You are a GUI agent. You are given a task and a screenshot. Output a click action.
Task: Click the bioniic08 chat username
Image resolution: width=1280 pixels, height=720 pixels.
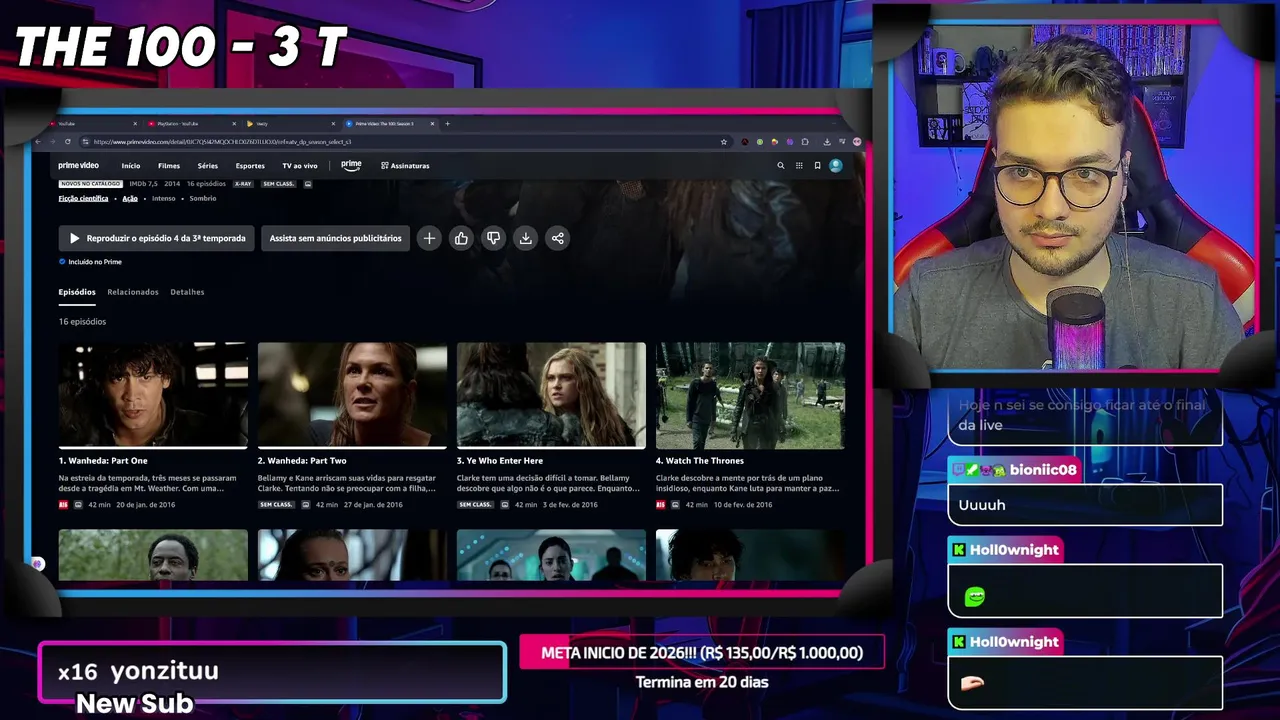click(1043, 470)
